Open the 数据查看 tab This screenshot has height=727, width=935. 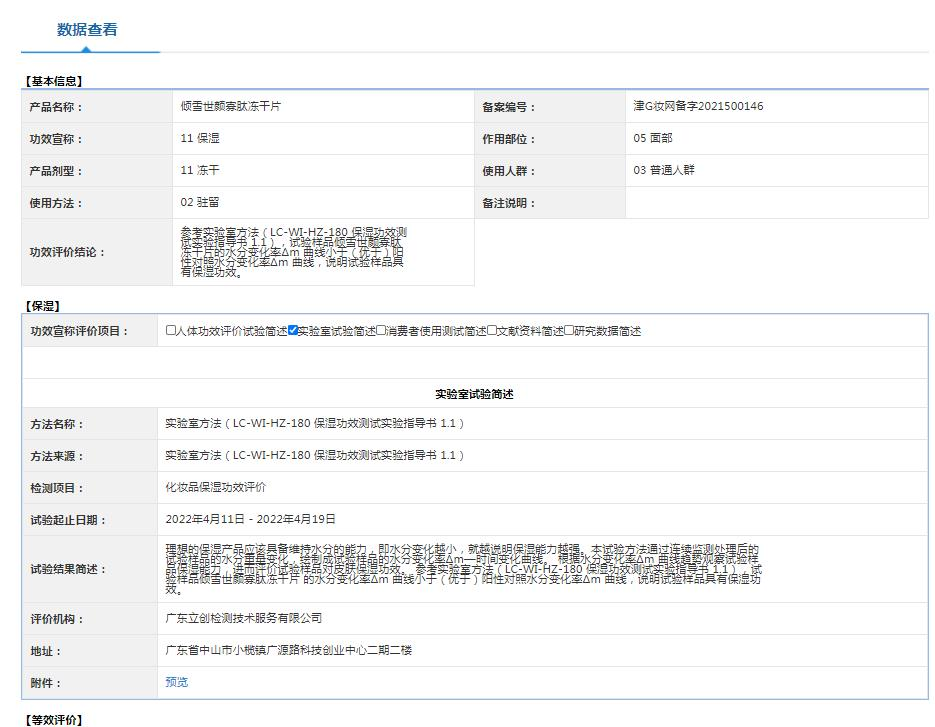(x=88, y=30)
